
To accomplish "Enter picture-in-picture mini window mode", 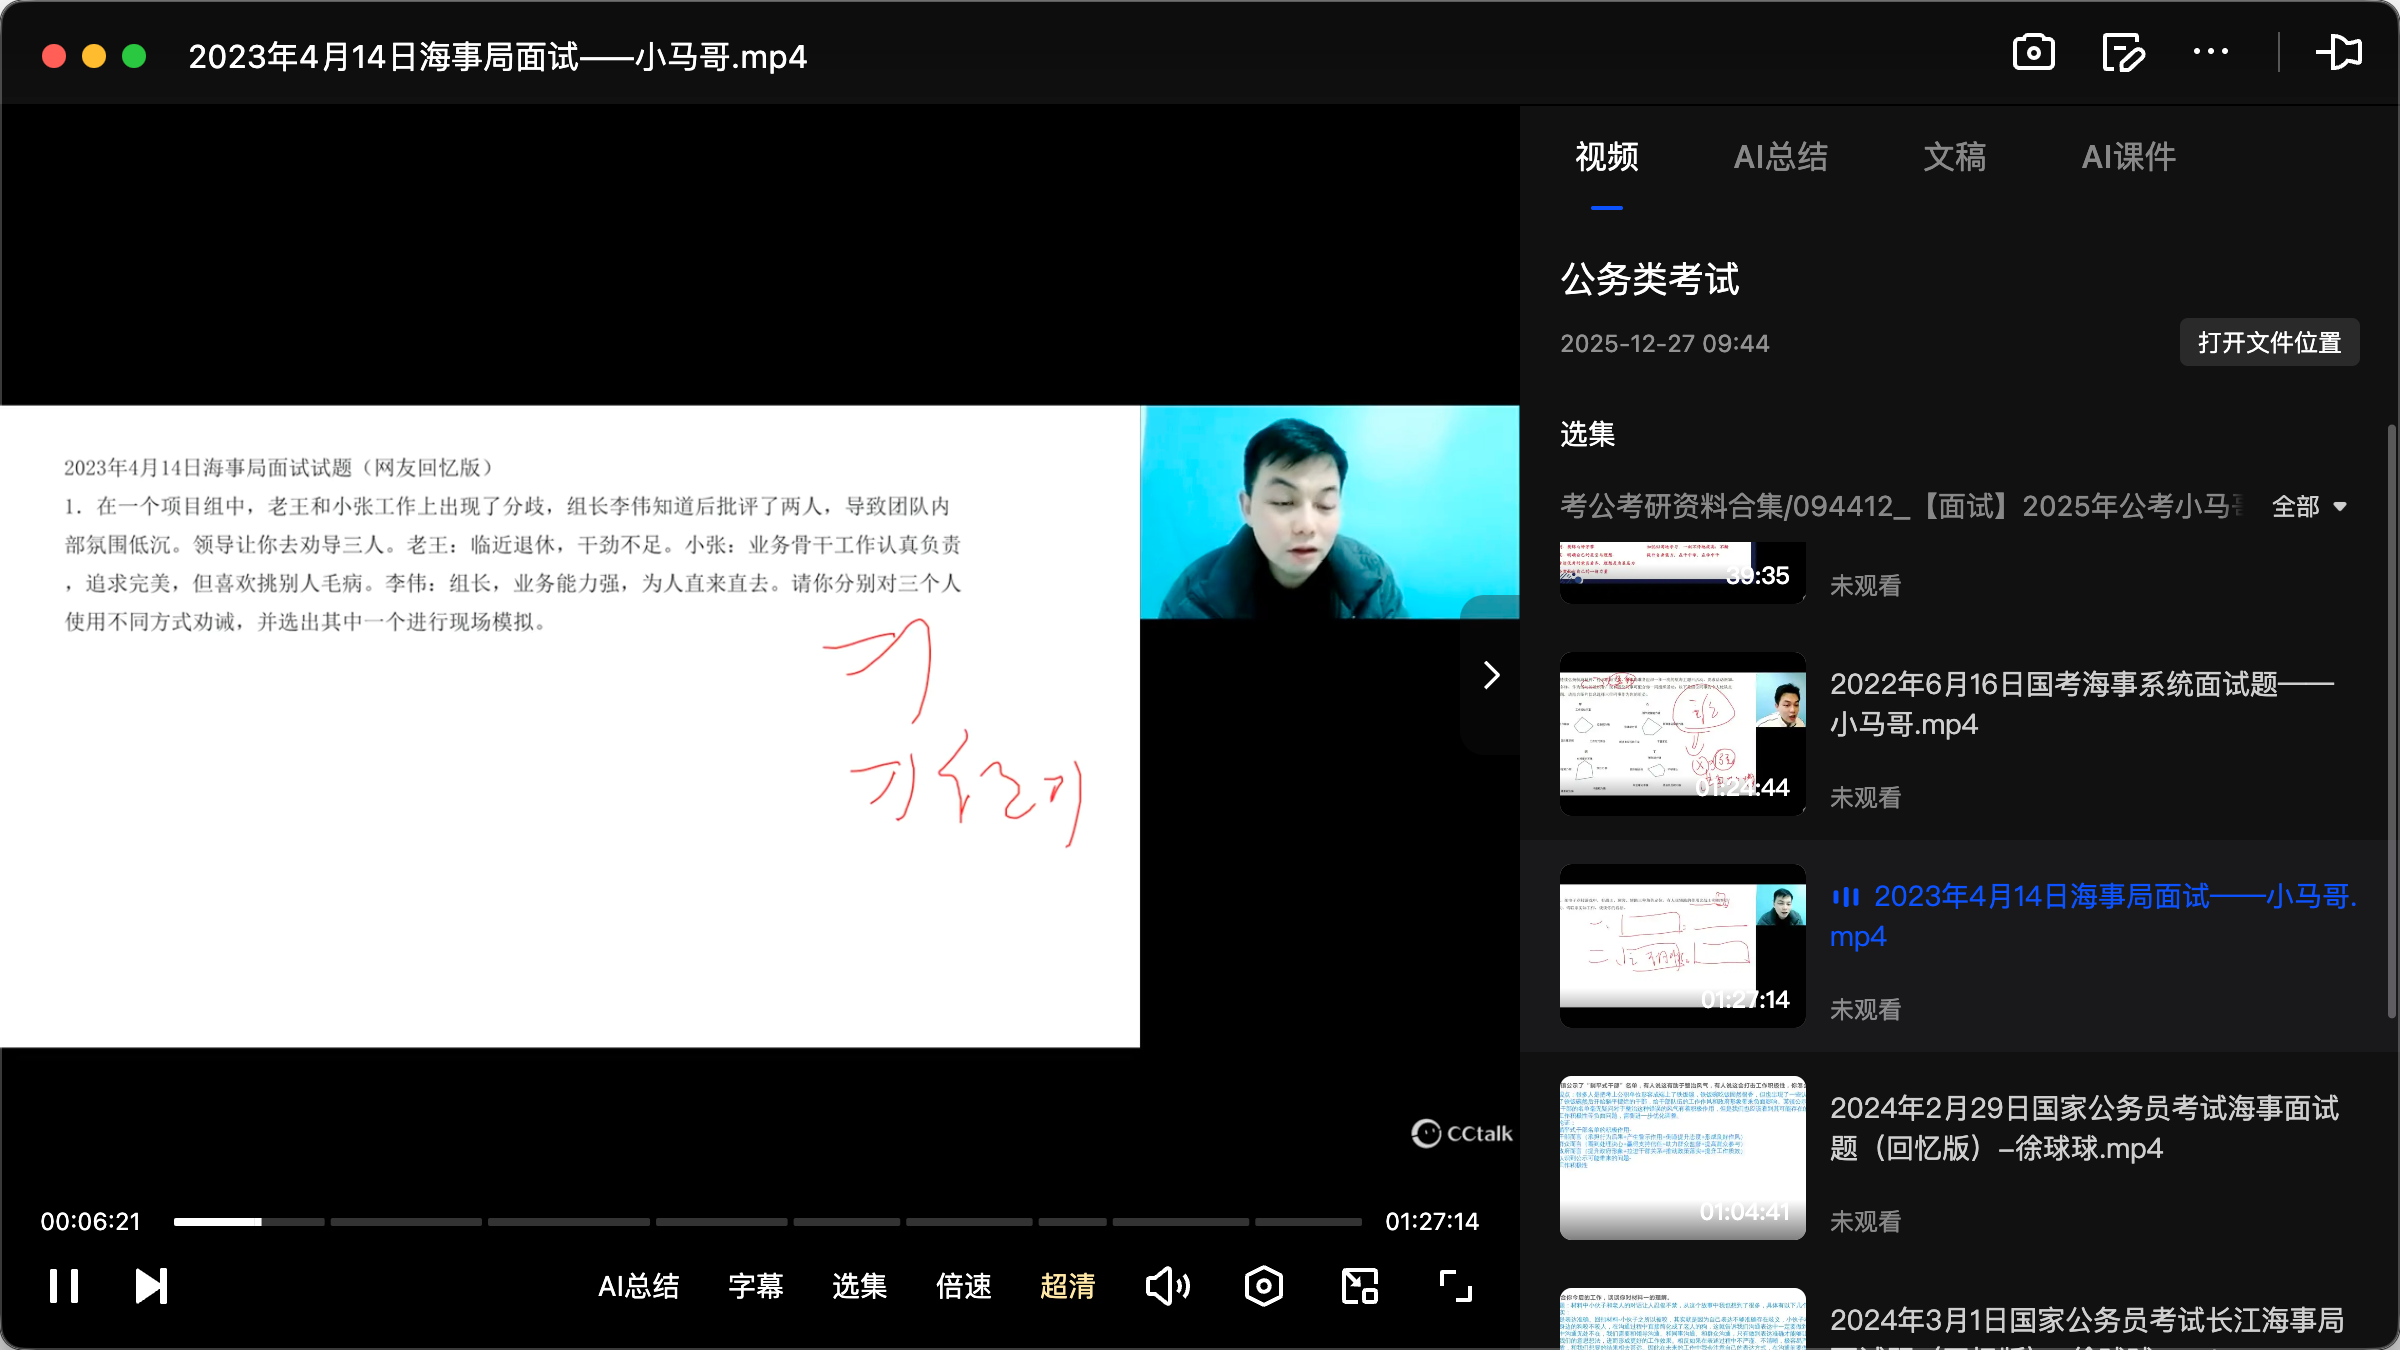I will [1358, 1285].
